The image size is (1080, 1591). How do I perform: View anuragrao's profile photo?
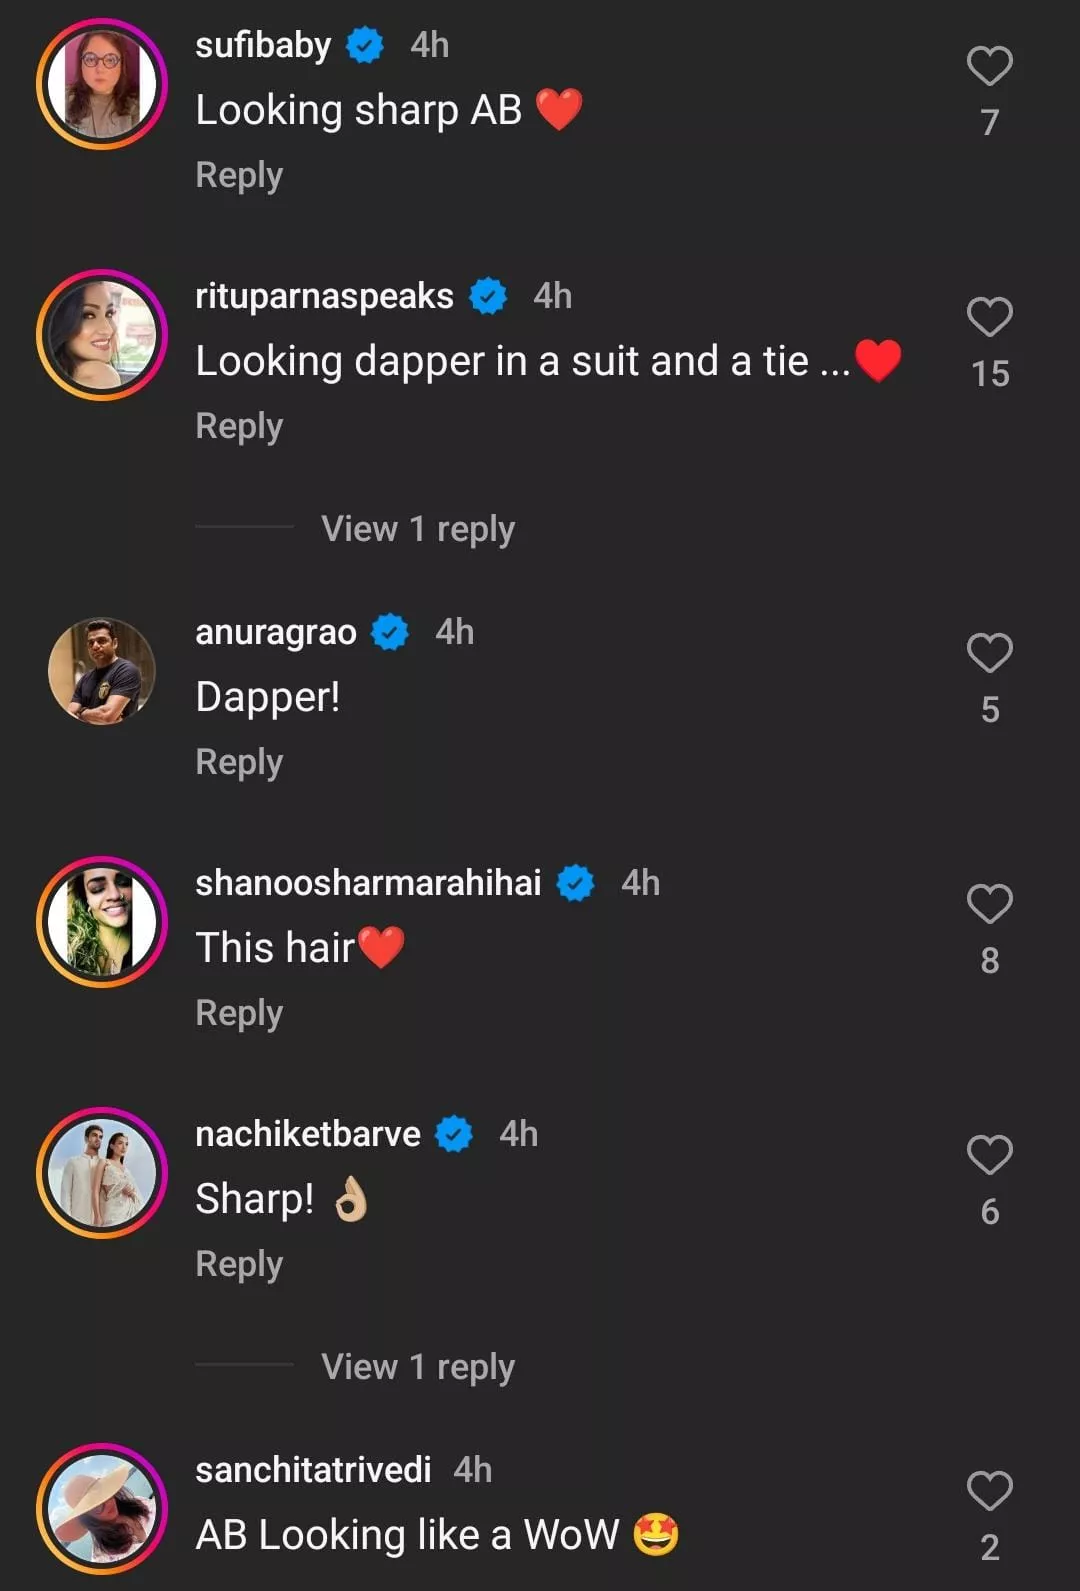(102, 671)
